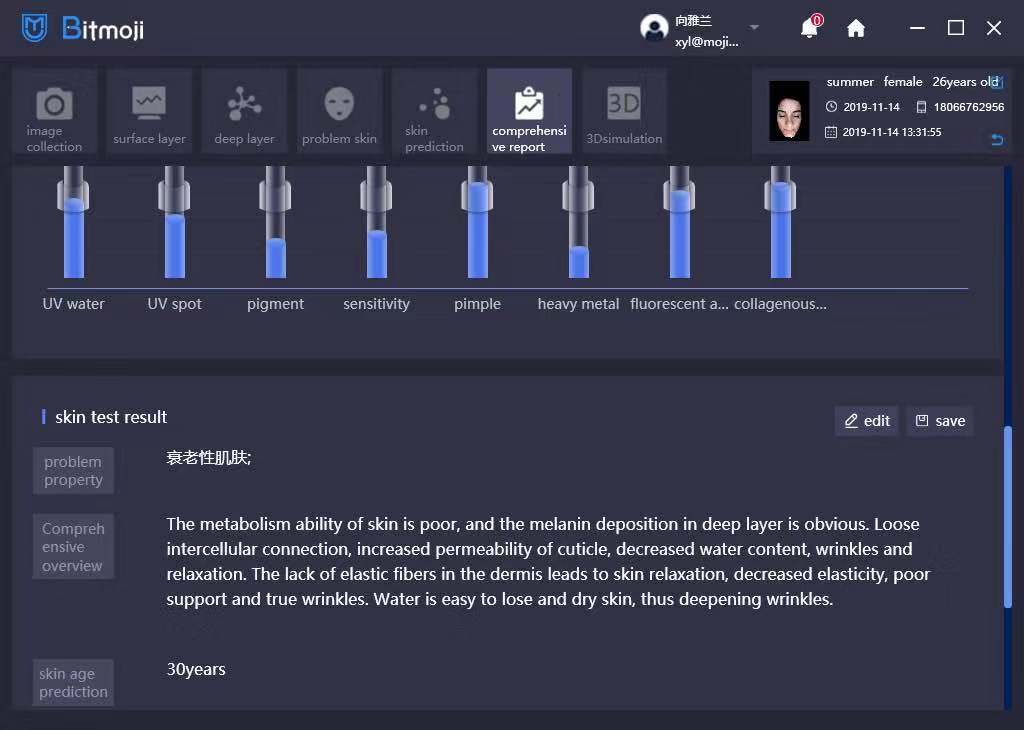The width and height of the screenshot is (1024, 730).
Task: Click the vertical scrollbar thumb
Action: point(1008,517)
